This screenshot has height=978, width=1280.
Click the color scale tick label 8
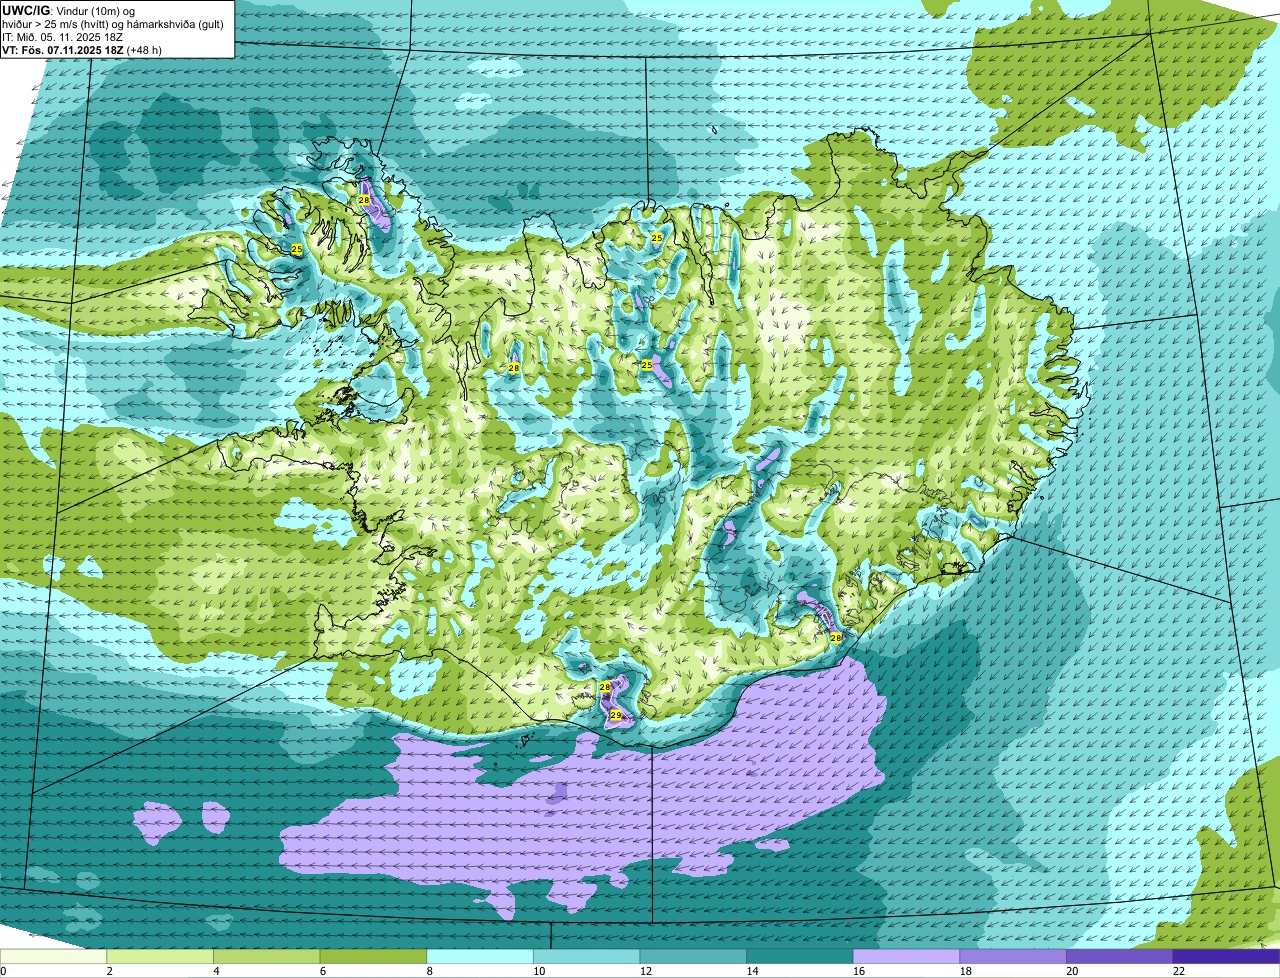[x=429, y=971]
